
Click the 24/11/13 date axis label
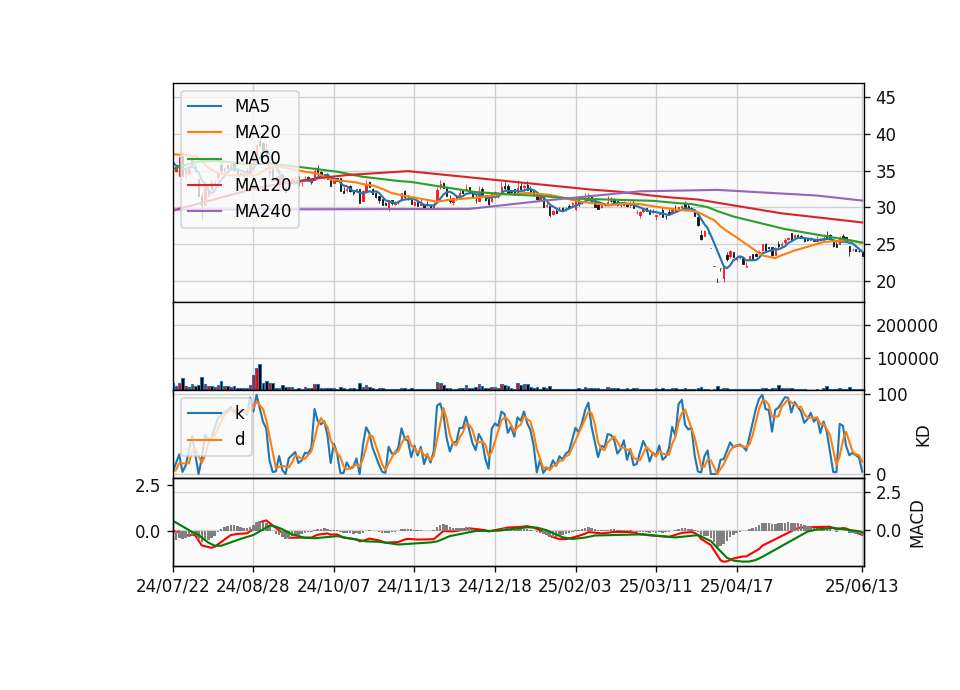coord(414,586)
